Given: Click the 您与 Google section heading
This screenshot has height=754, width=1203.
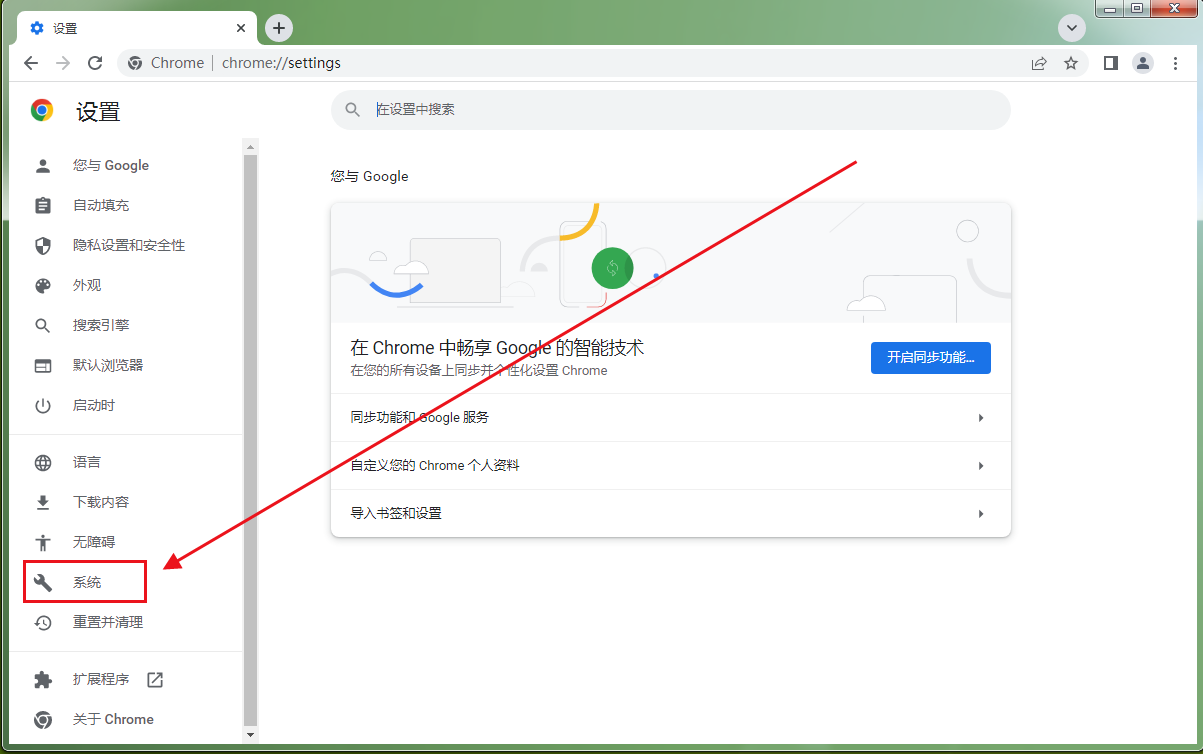Looking at the screenshot, I should (x=370, y=176).
